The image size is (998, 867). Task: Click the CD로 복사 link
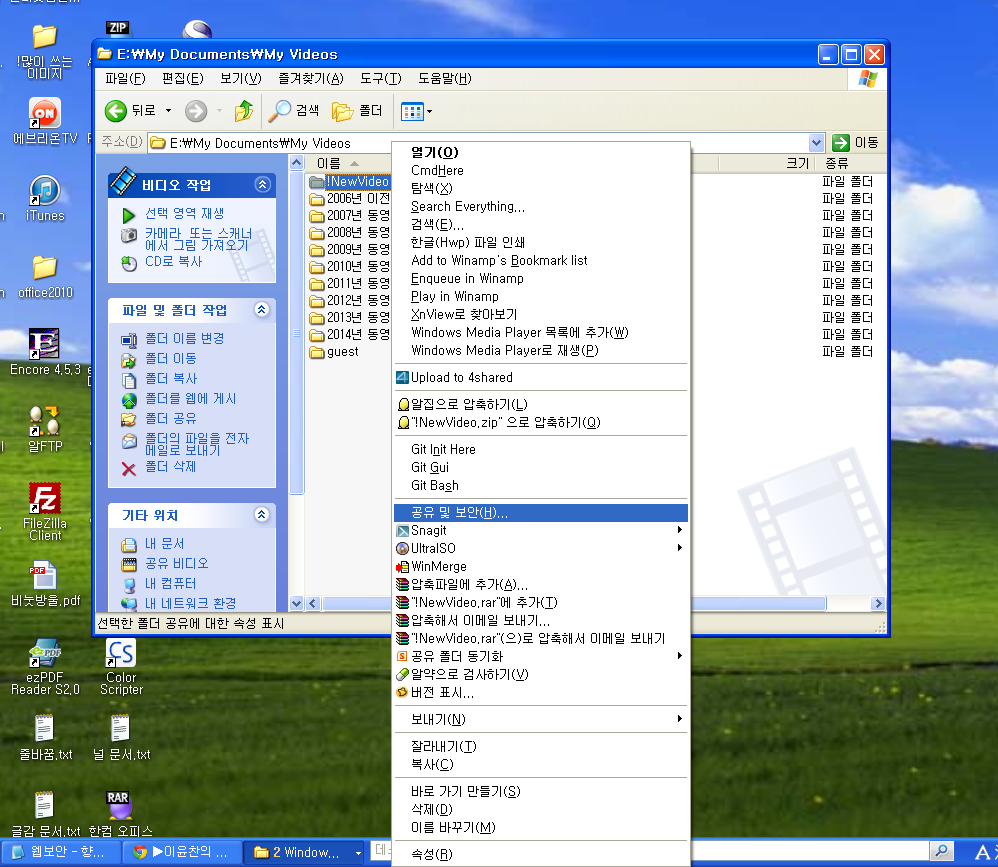[173, 262]
